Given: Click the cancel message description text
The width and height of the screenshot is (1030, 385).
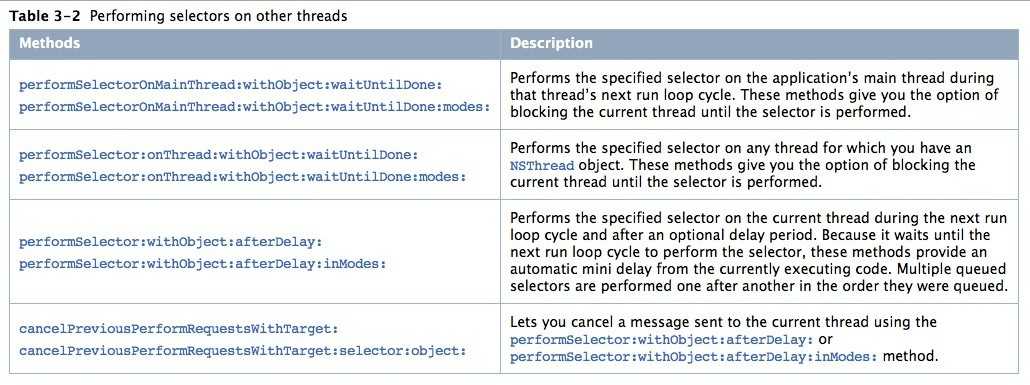Looking at the screenshot, I should (x=723, y=340).
